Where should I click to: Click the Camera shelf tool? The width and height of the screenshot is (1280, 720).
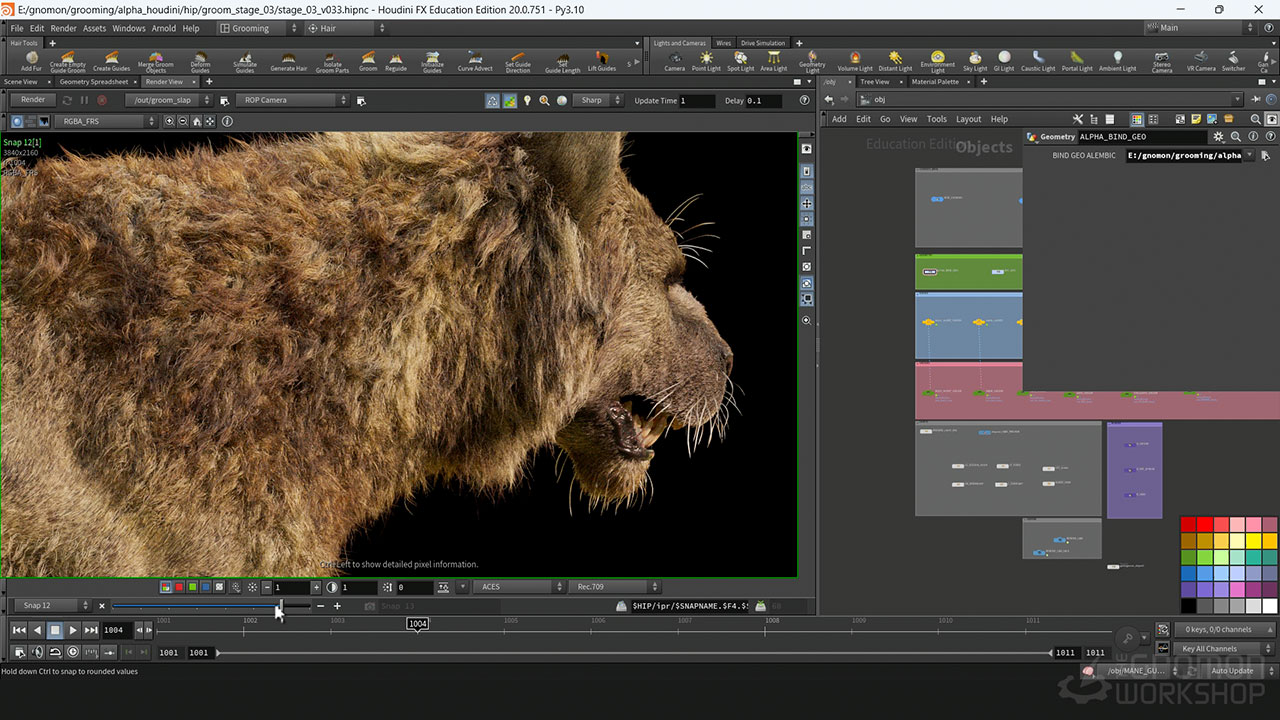675,61
